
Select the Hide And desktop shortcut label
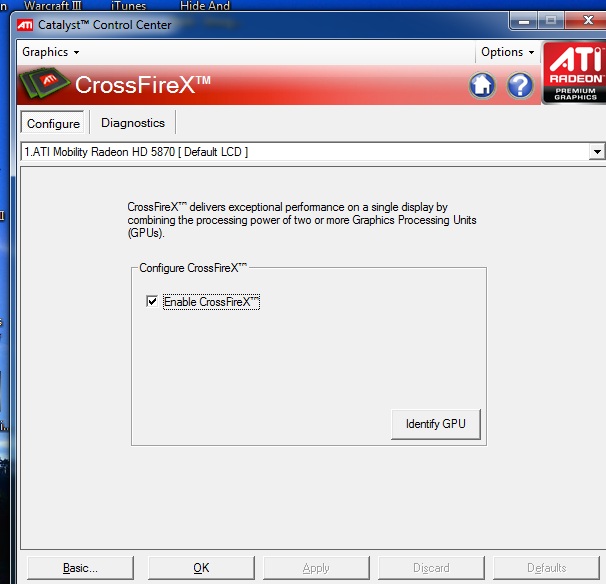(205, 5)
